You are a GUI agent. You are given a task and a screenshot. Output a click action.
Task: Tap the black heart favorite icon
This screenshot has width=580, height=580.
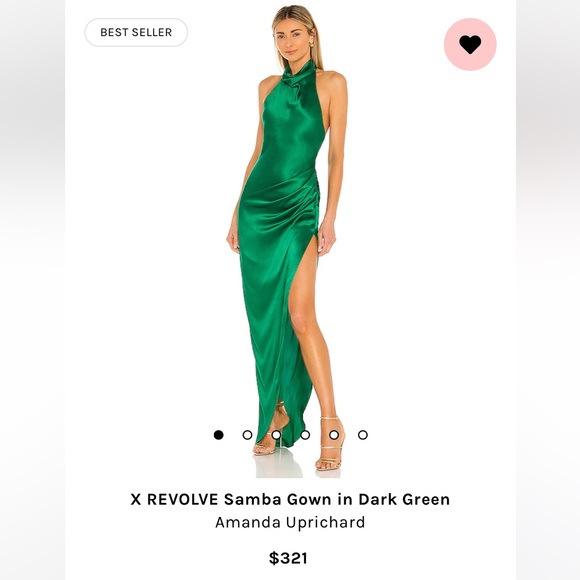pyautogui.click(x=470, y=44)
